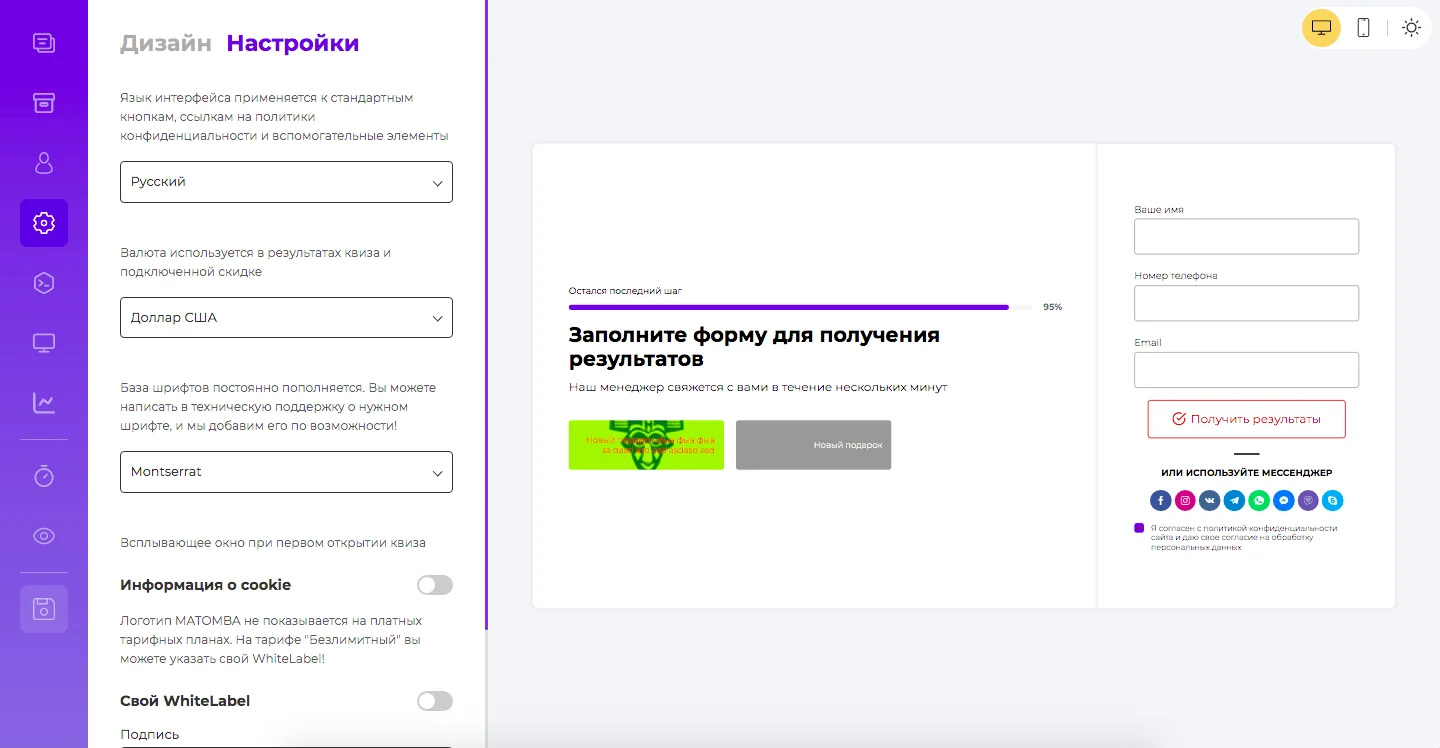Switch to mobile phone preview mode
This screenshot has height=748, width=1440.
(x=1363, y=28)
